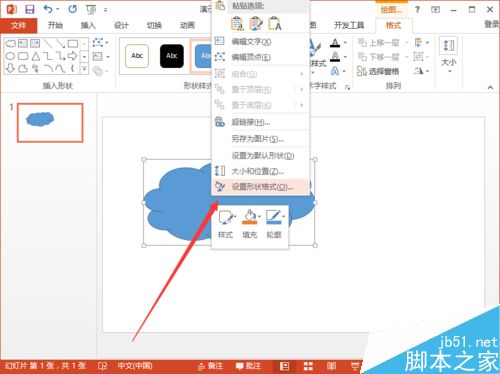Switch to the 动画 ribbon tab

pos(187,25)
